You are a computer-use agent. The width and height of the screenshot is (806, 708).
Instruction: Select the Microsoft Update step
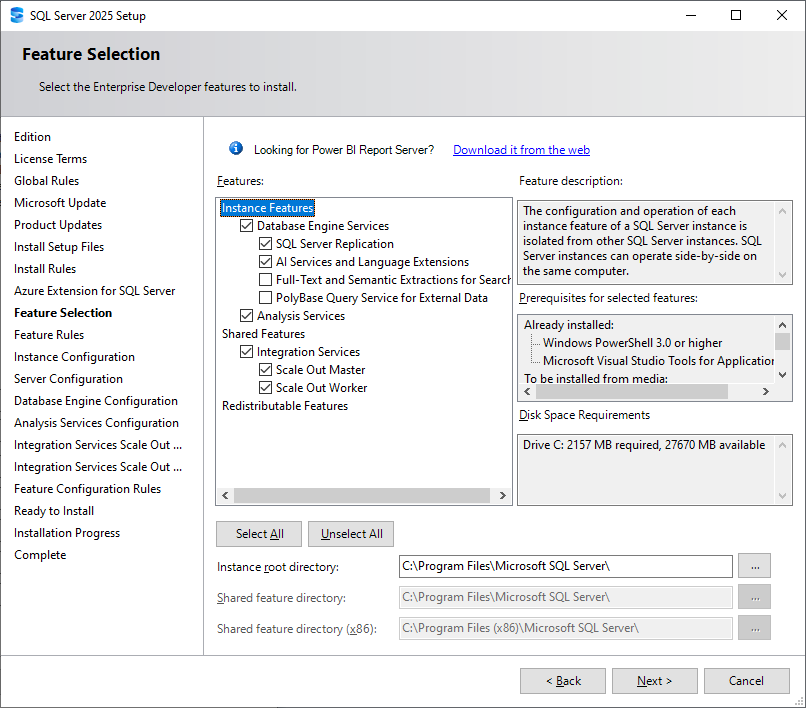coord(60,203)
